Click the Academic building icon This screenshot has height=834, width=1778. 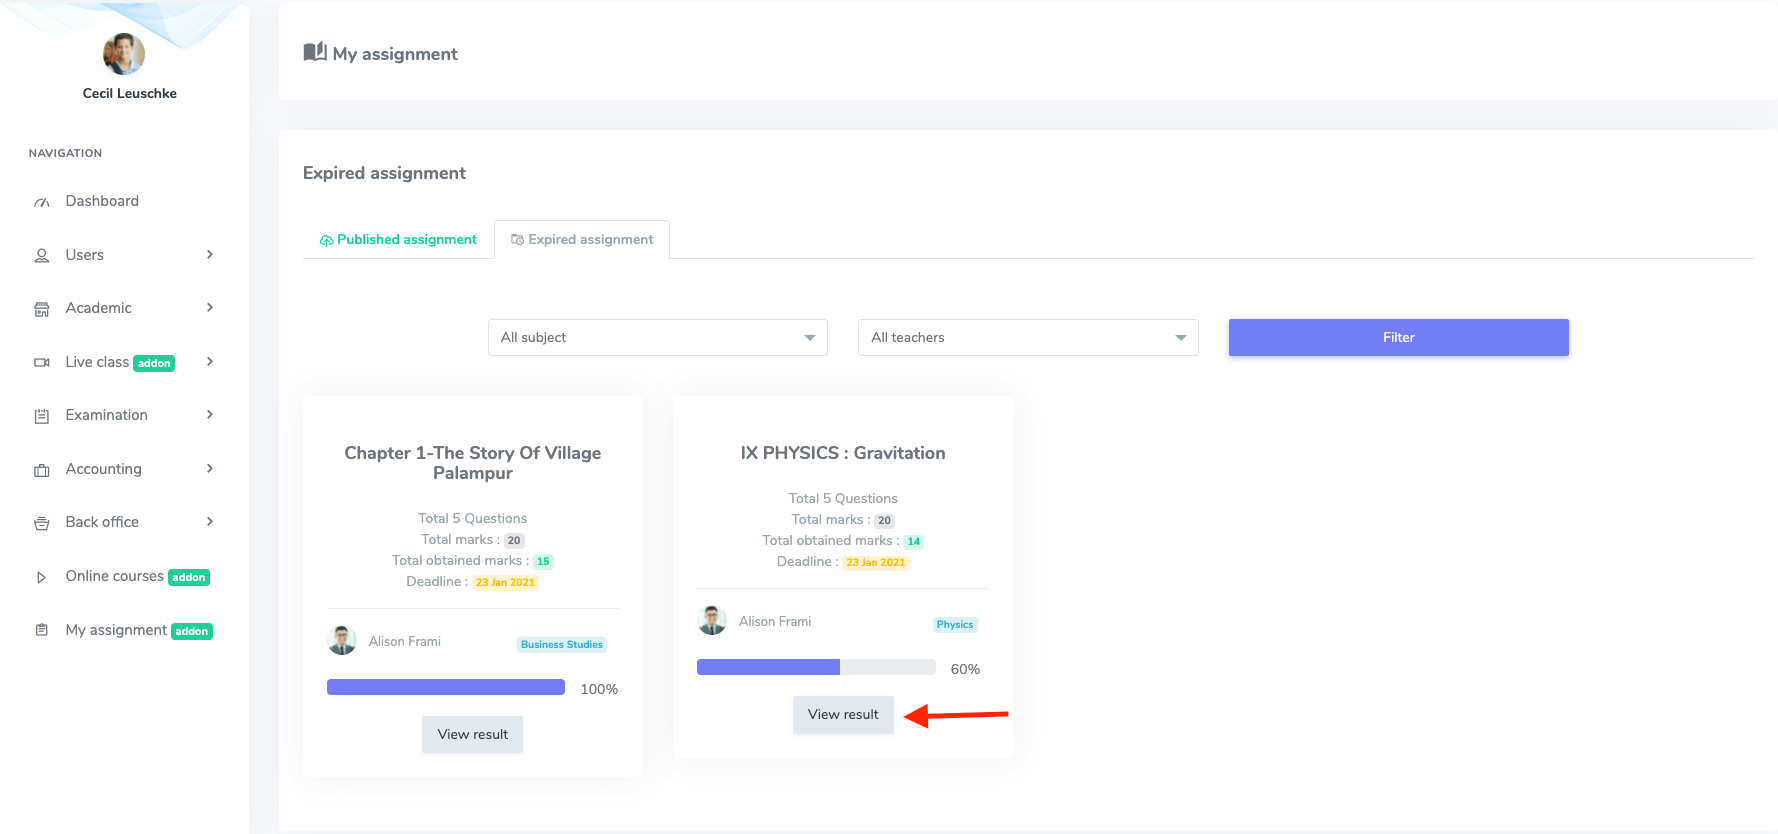pos(42,309)
